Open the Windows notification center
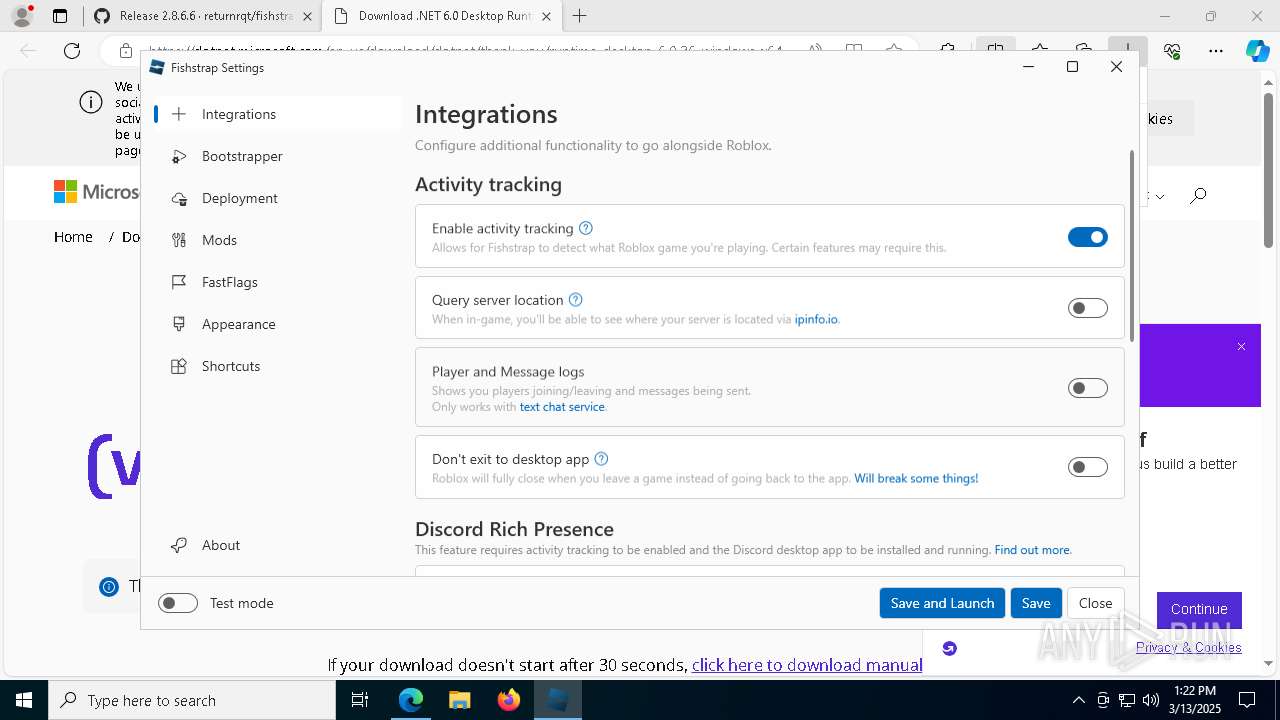The height and width of the screenshot is (720, 1280). point(1247,700)
